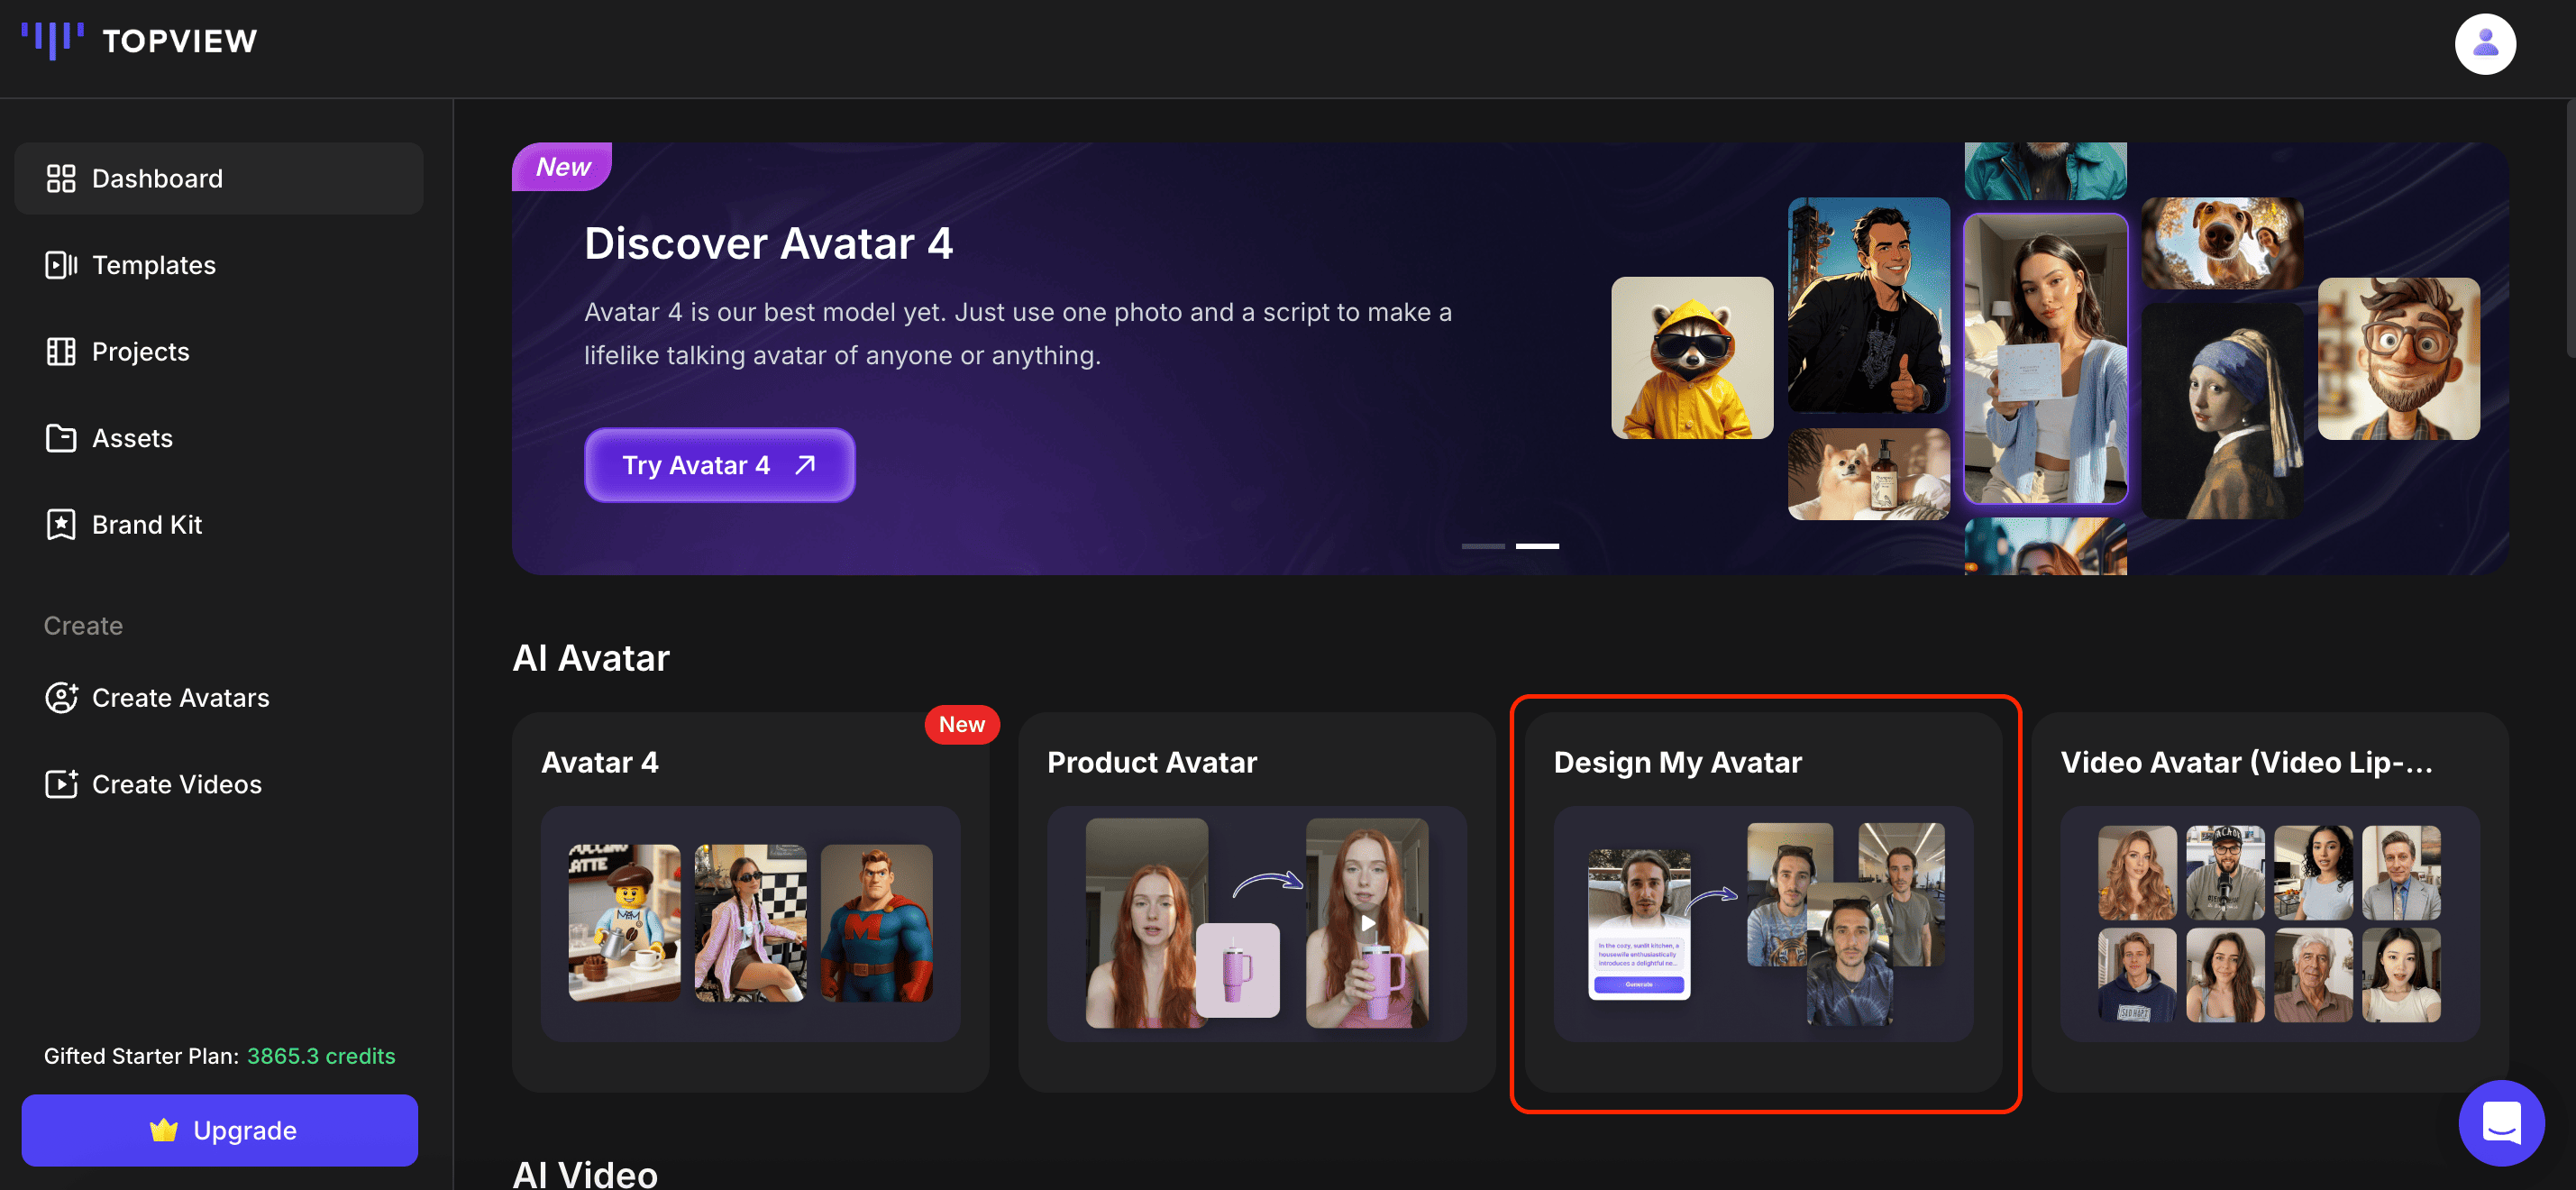Click the Topview logo
Screen dimensions: 2576x1190
click(x=140, y=41)
